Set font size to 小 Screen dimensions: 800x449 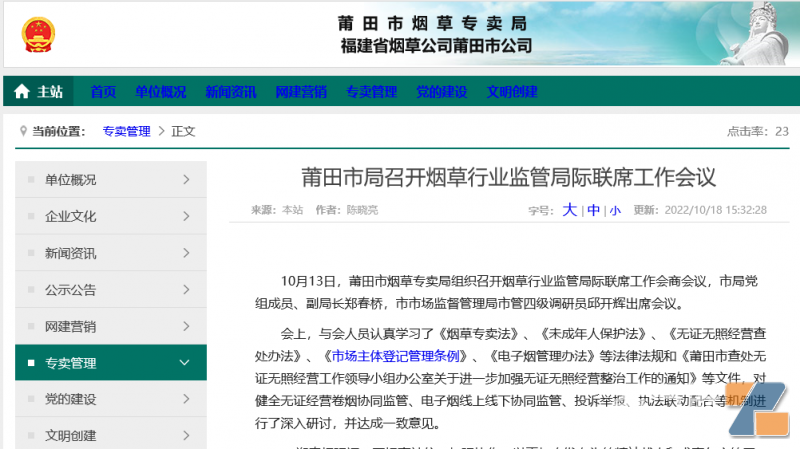click(615, 211)
